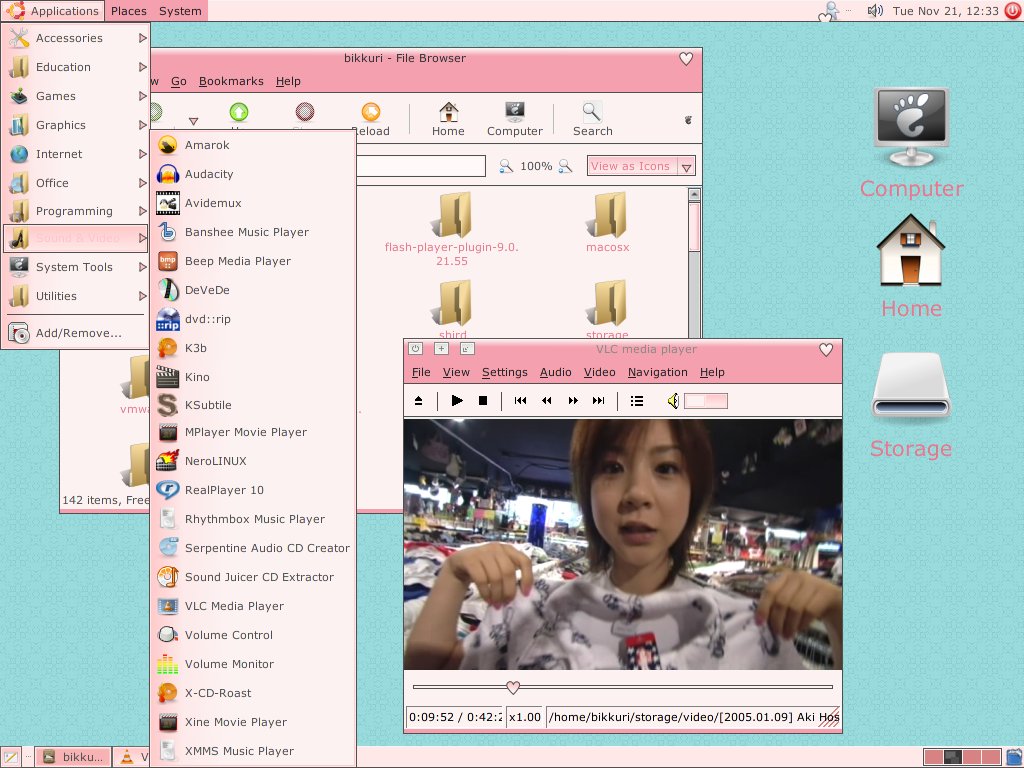
Task: Click the red power button in panel
Action: 1014,10
